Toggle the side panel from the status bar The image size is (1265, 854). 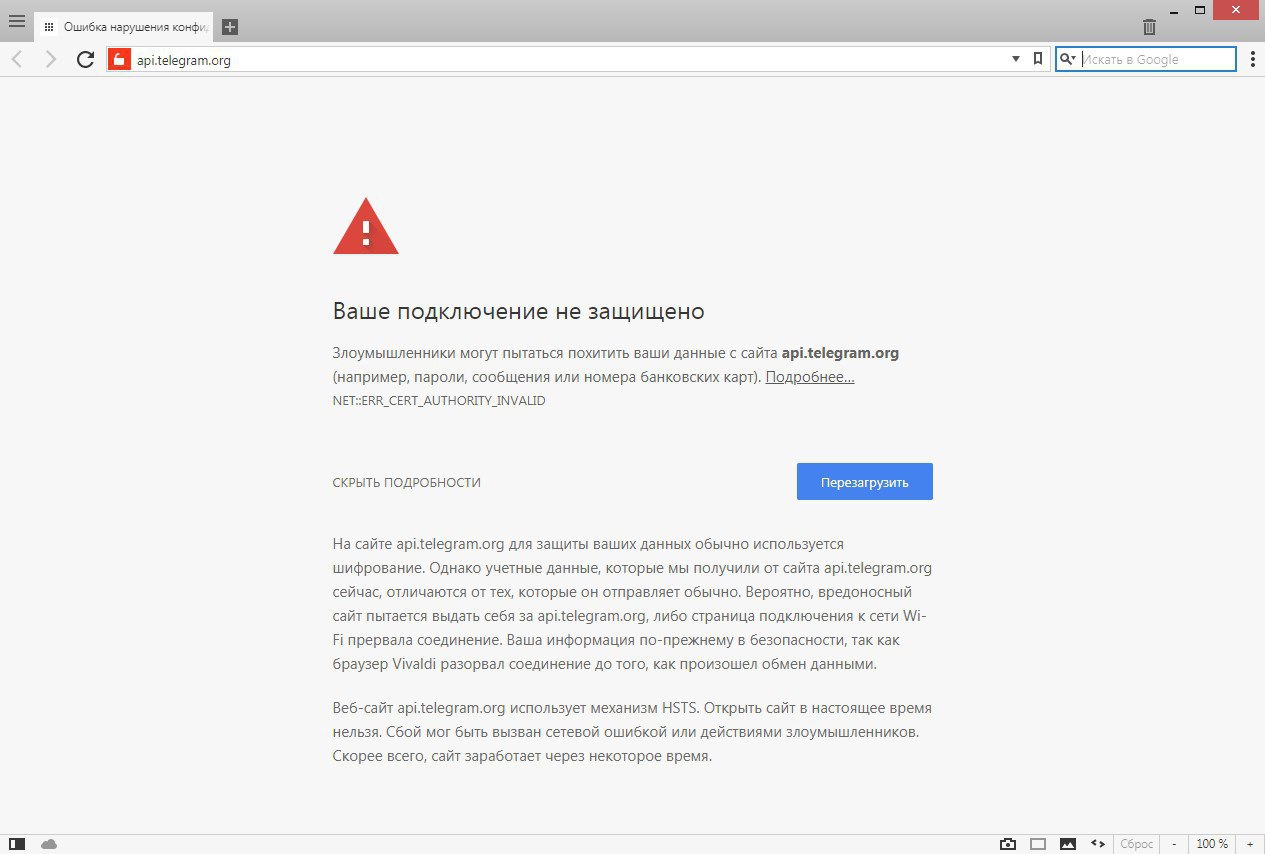click(17, 844)
